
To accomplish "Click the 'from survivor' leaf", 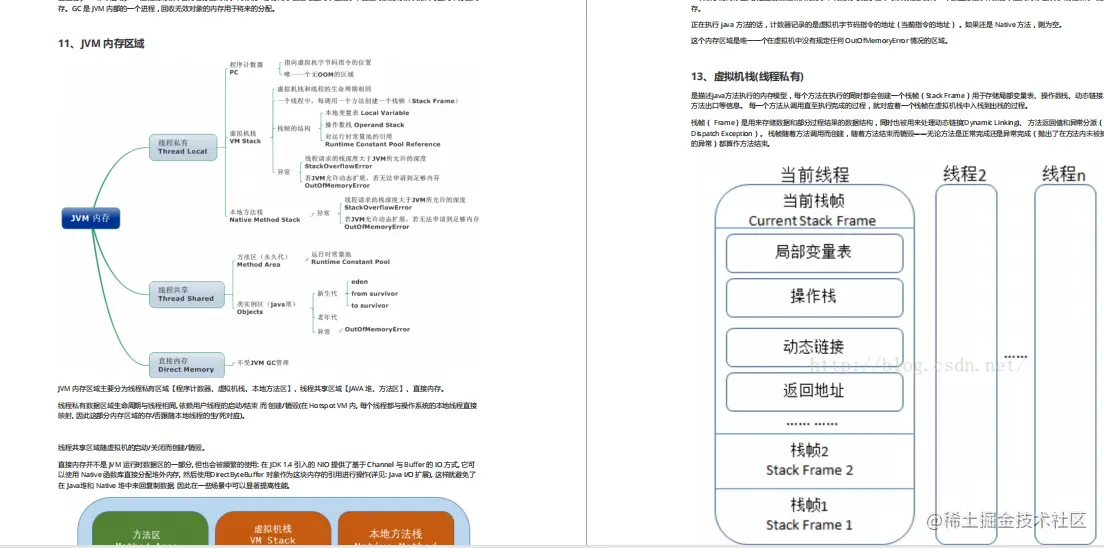I will (374, 294).
